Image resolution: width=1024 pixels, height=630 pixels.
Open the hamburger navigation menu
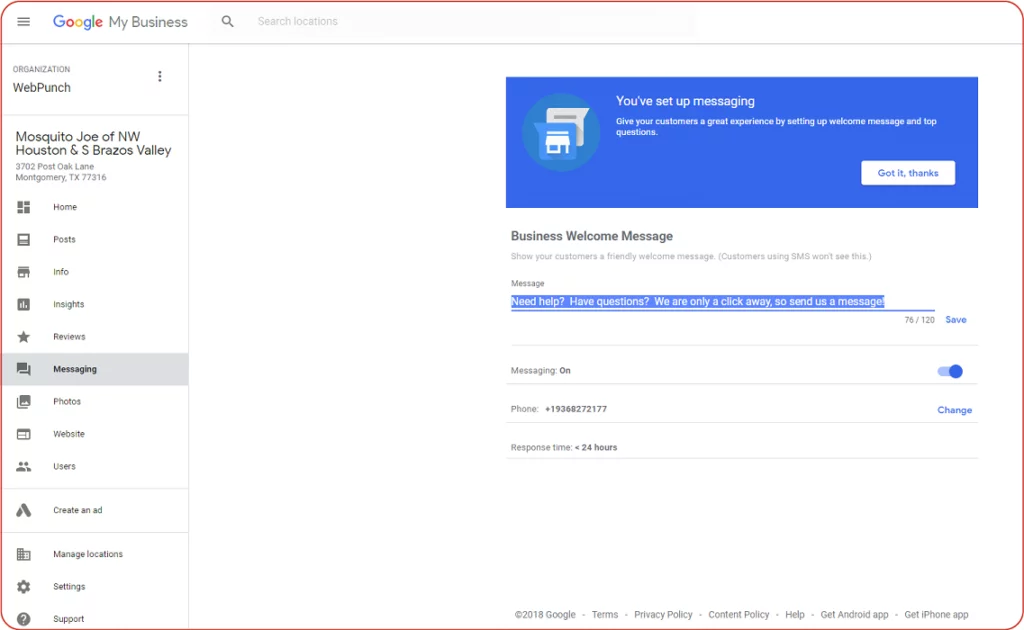coord(23,21)
